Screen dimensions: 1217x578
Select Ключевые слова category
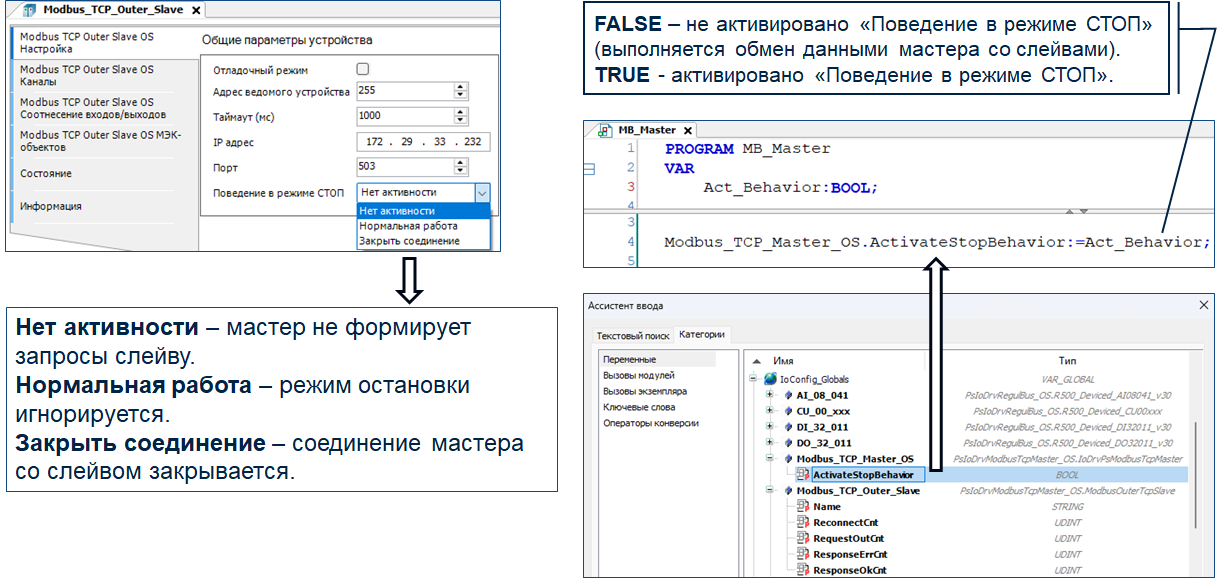click(639, 407)
